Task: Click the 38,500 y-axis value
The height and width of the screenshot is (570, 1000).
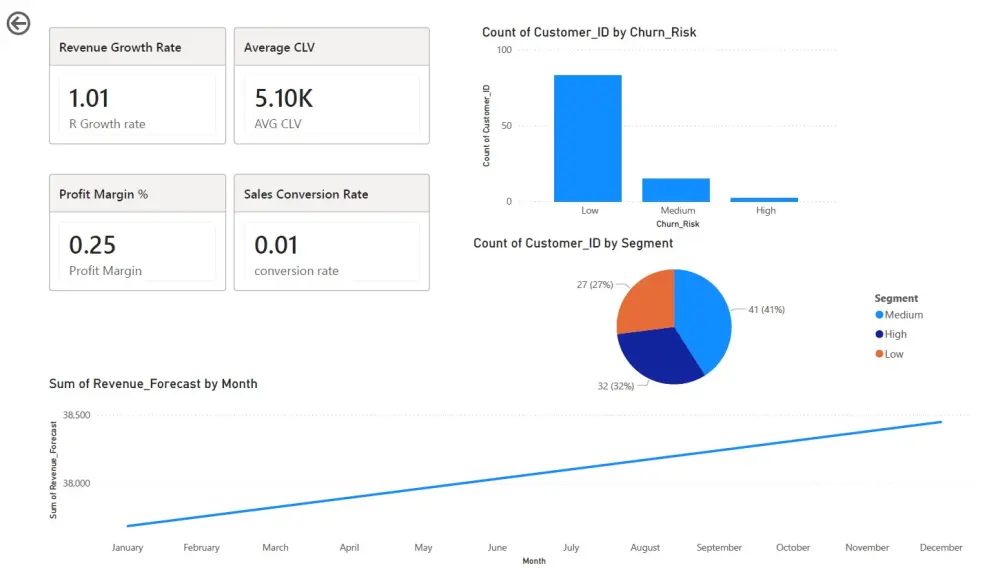Action: (x=77, y=415)
